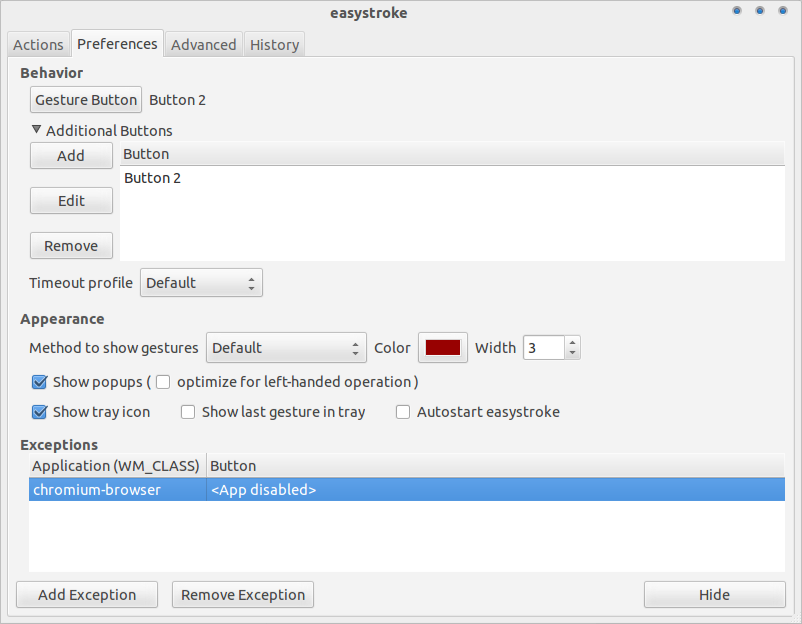Open the dark red gesture Color swatch
Image resolution: width=802 pixels, height=624 pixels.
[443, 348]
